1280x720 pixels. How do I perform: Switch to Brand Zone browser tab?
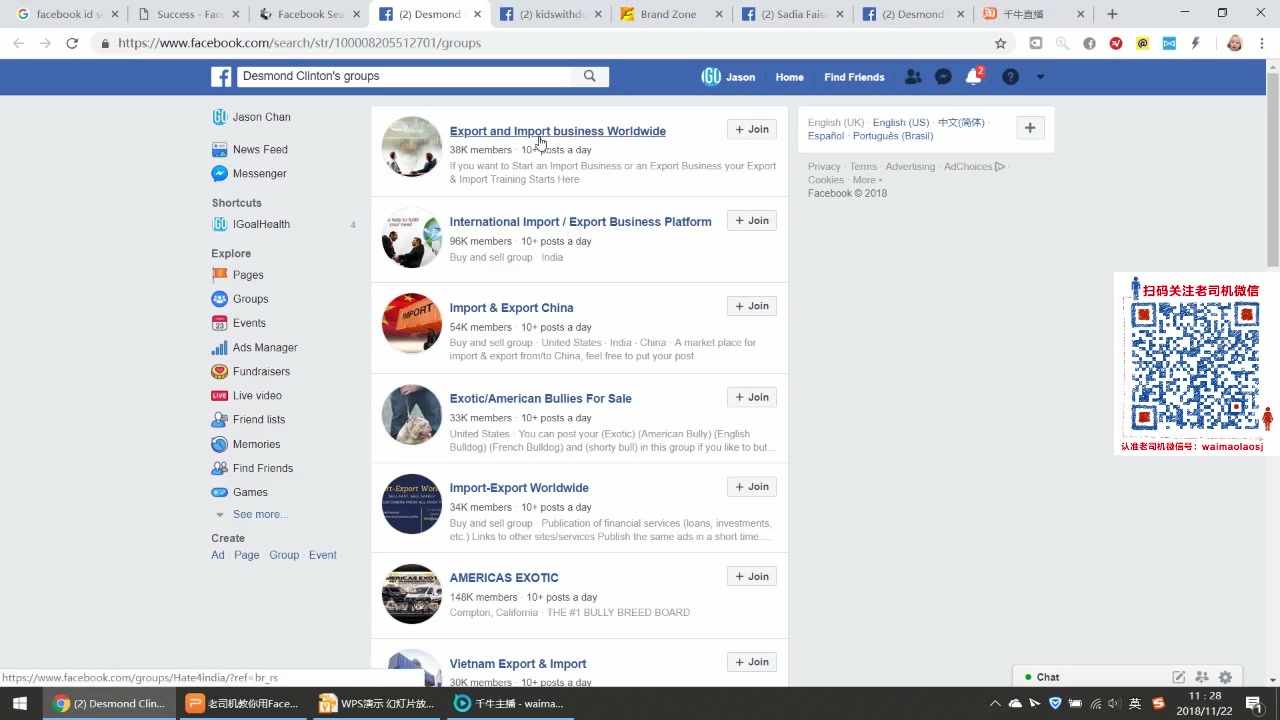pos(668,14)
